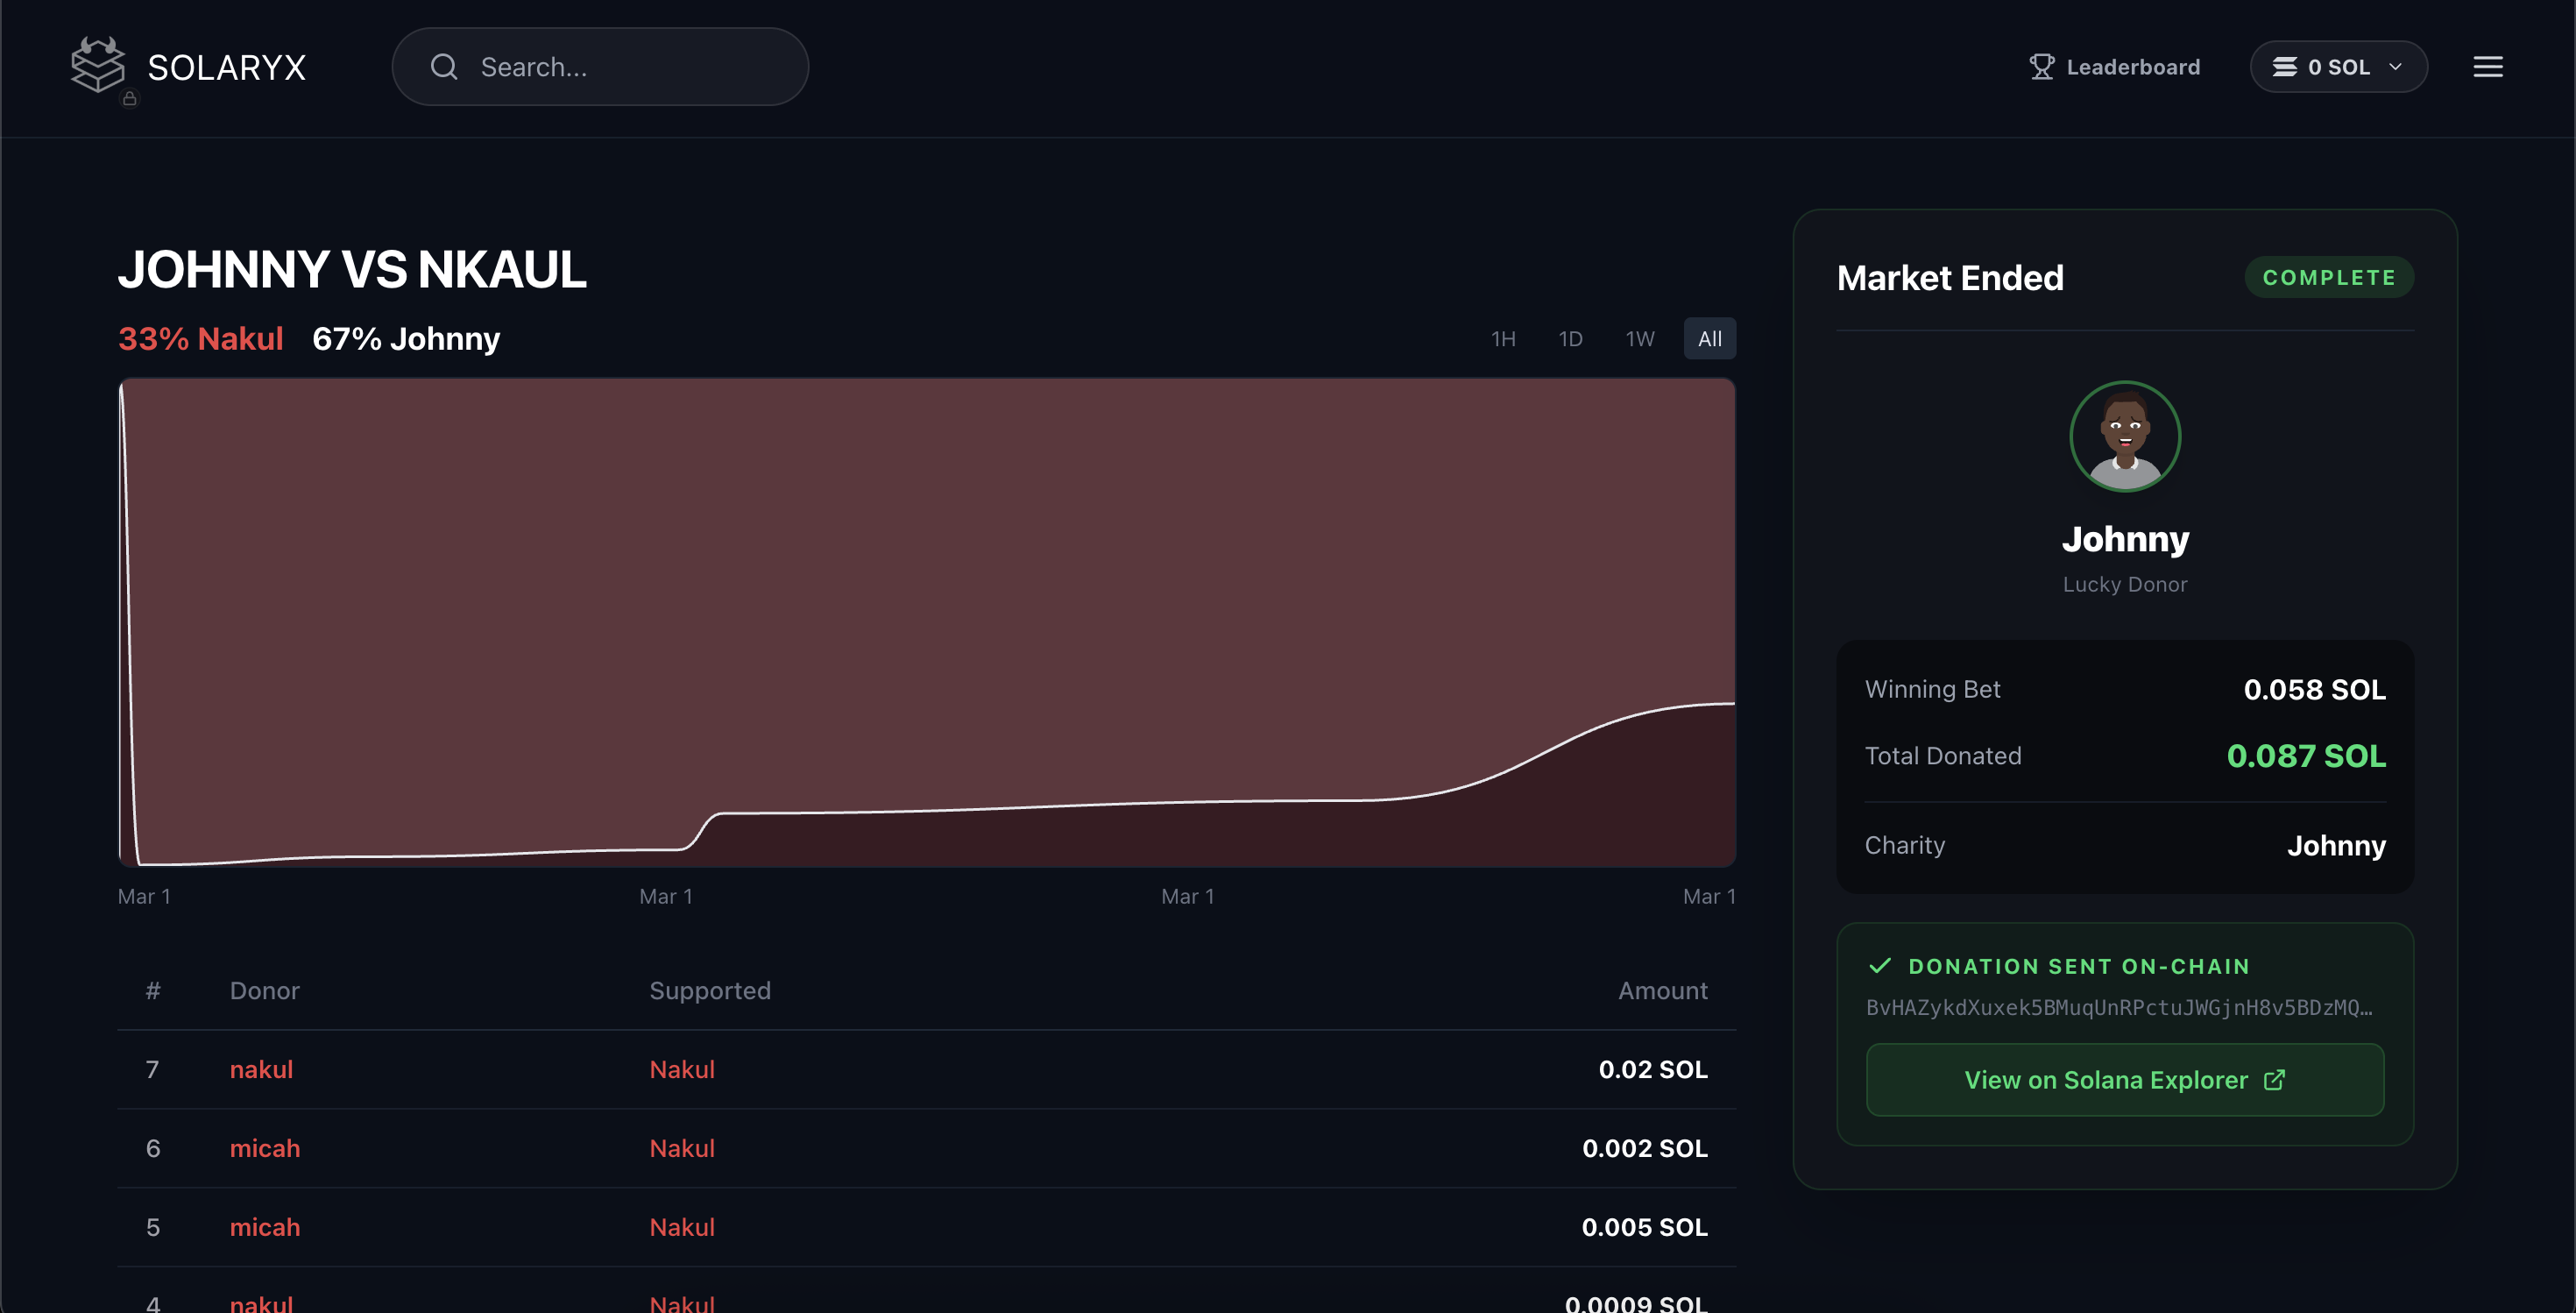This screenshot has height=1313, width=2576.
Task: Click Johnny's avatar image
Action: 2124,436
